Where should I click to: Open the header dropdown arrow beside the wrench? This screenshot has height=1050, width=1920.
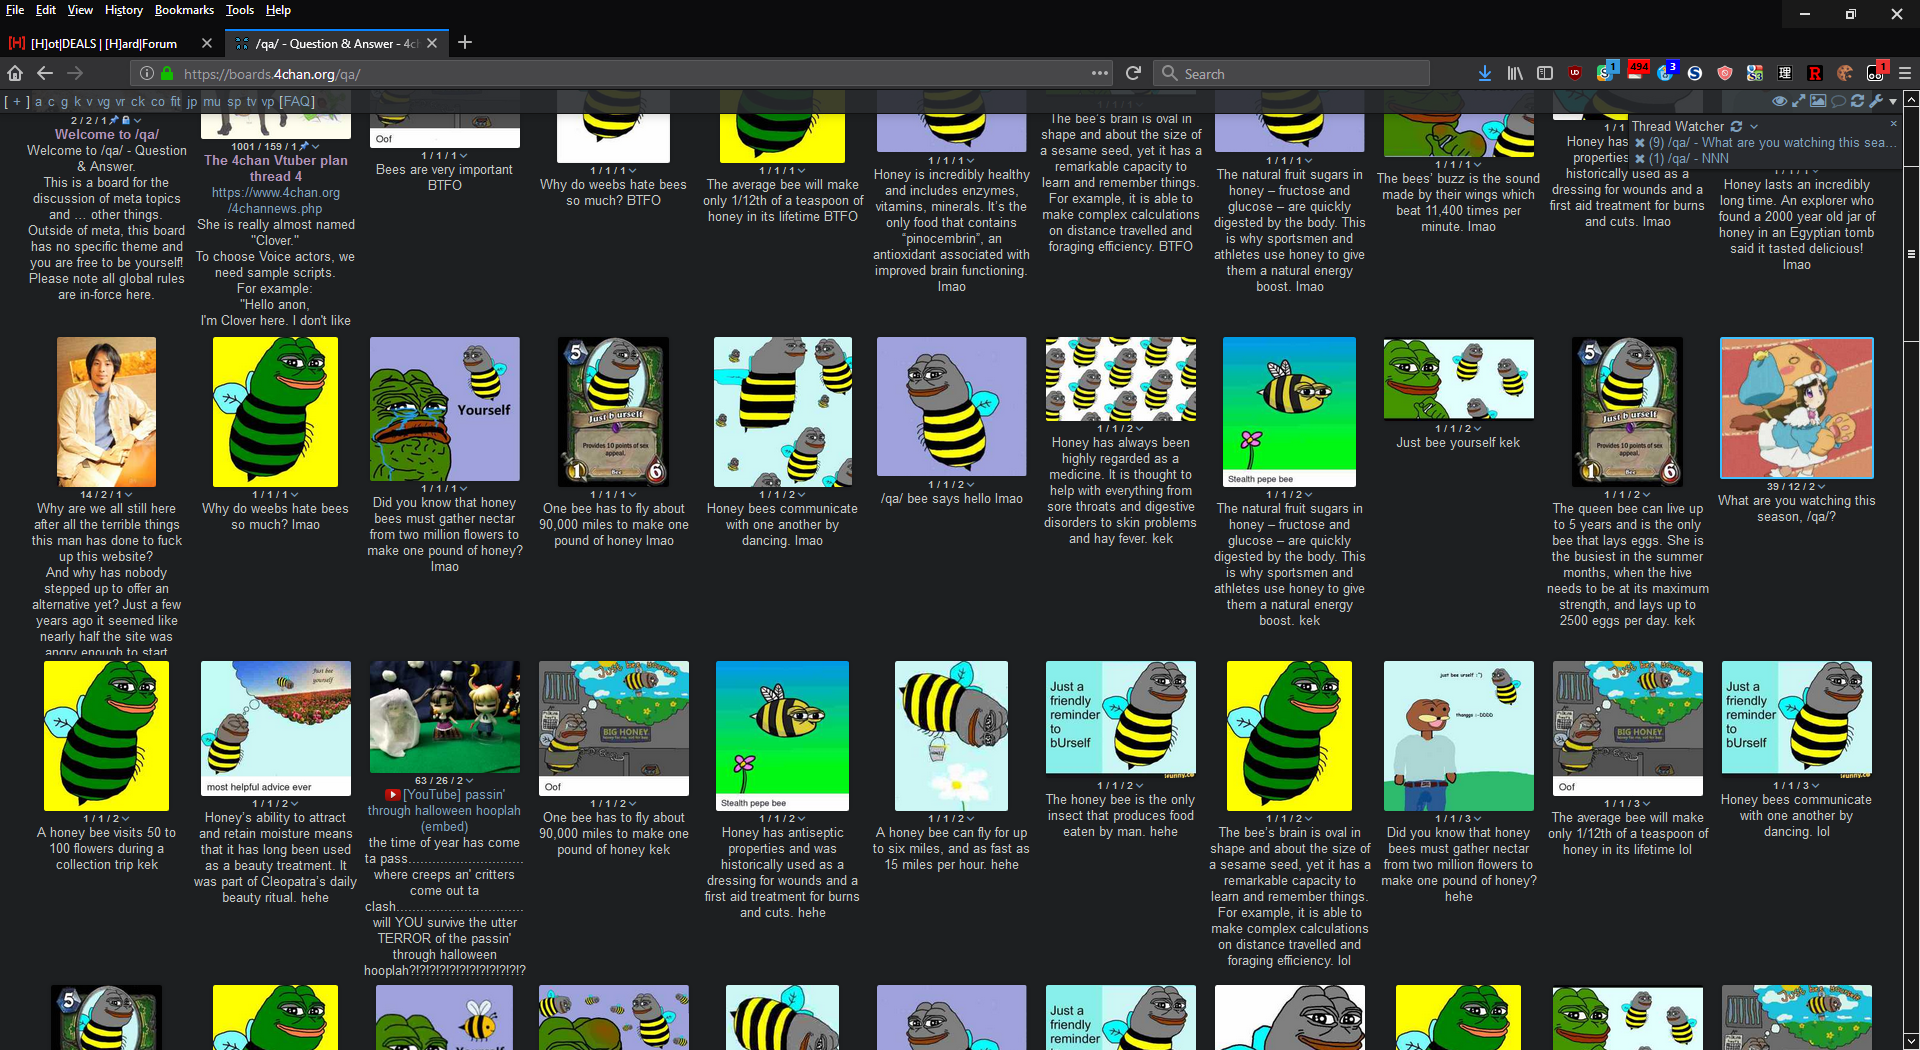[x=1893, y=102]
